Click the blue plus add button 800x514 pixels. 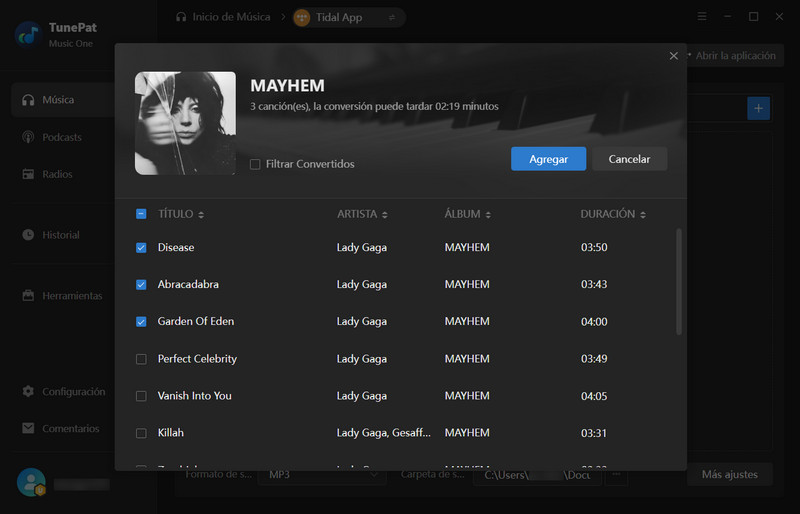tap(758, 108)
